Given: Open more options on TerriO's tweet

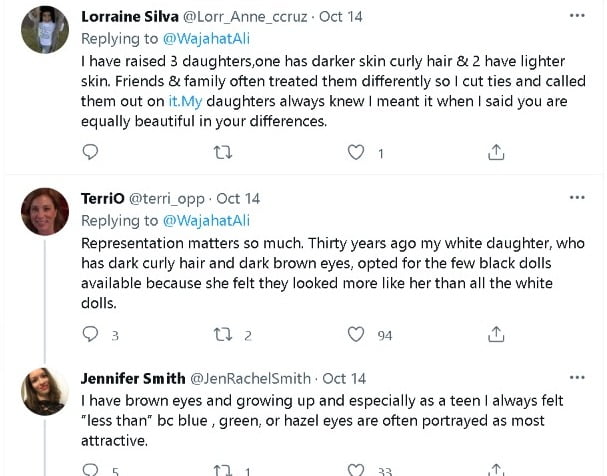Looking at the screenshot, I should [x=577, y=198].
